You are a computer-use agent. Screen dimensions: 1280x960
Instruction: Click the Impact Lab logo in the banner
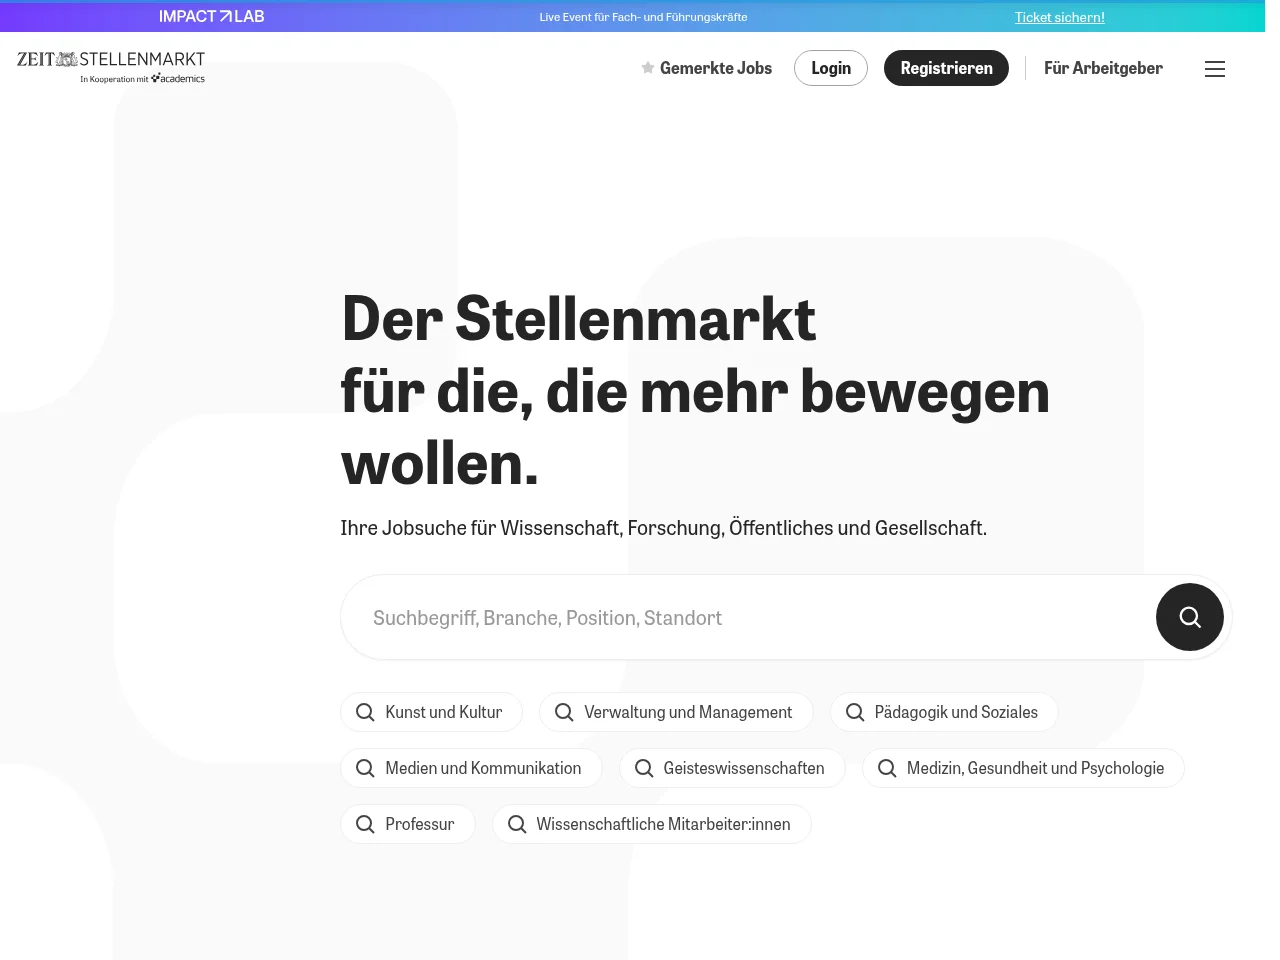212,16
